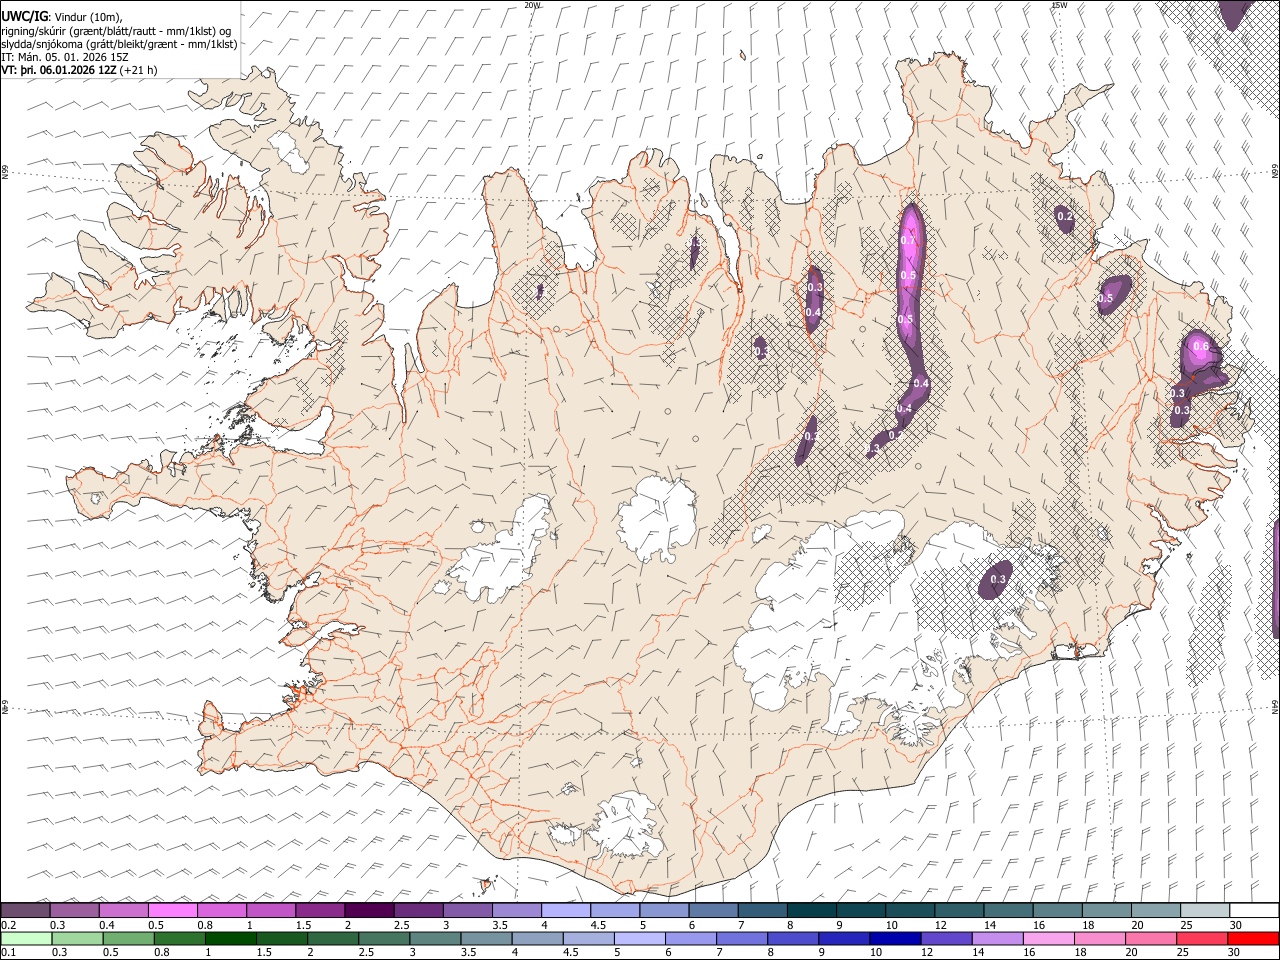The image size is (1280, 960).
Task: Pick the light grey swatch at 25 in the upper legend
Action: click(x=1204, y=910)
